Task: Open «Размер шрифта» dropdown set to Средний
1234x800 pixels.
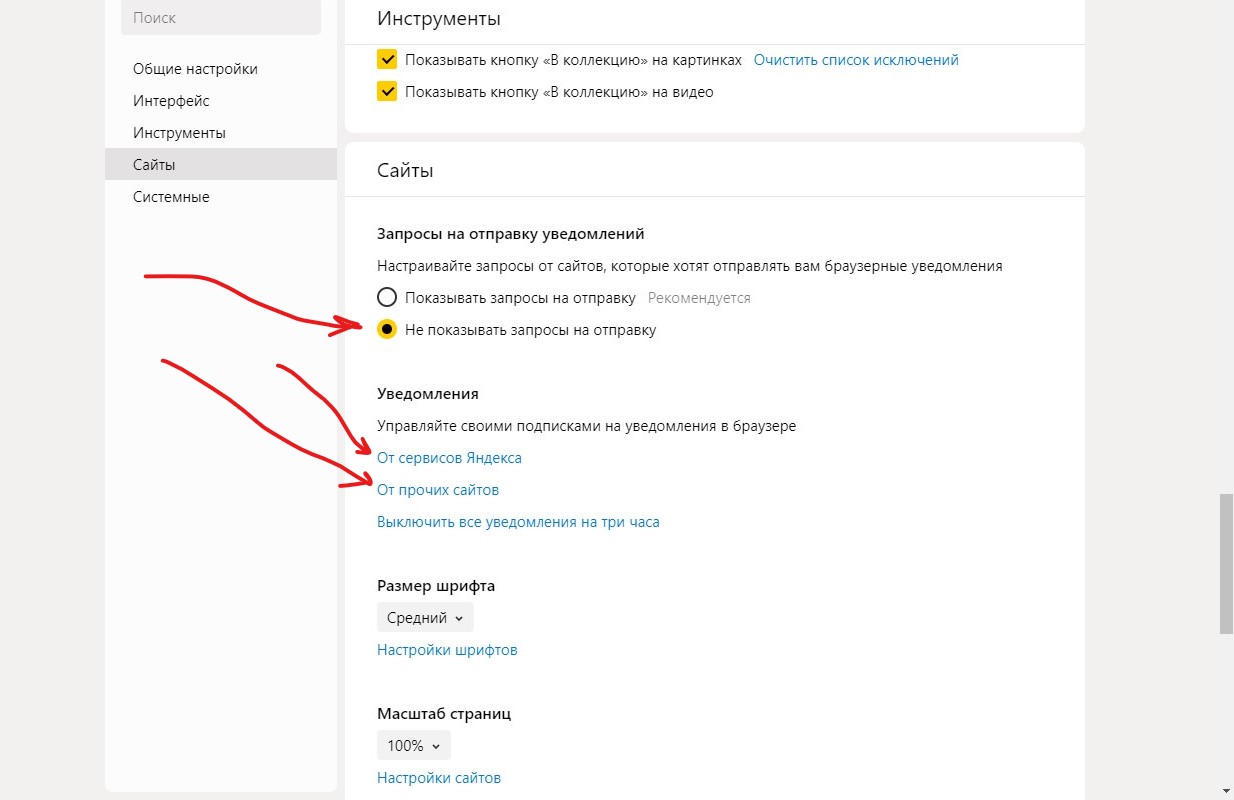Action: tap(425, 618)
